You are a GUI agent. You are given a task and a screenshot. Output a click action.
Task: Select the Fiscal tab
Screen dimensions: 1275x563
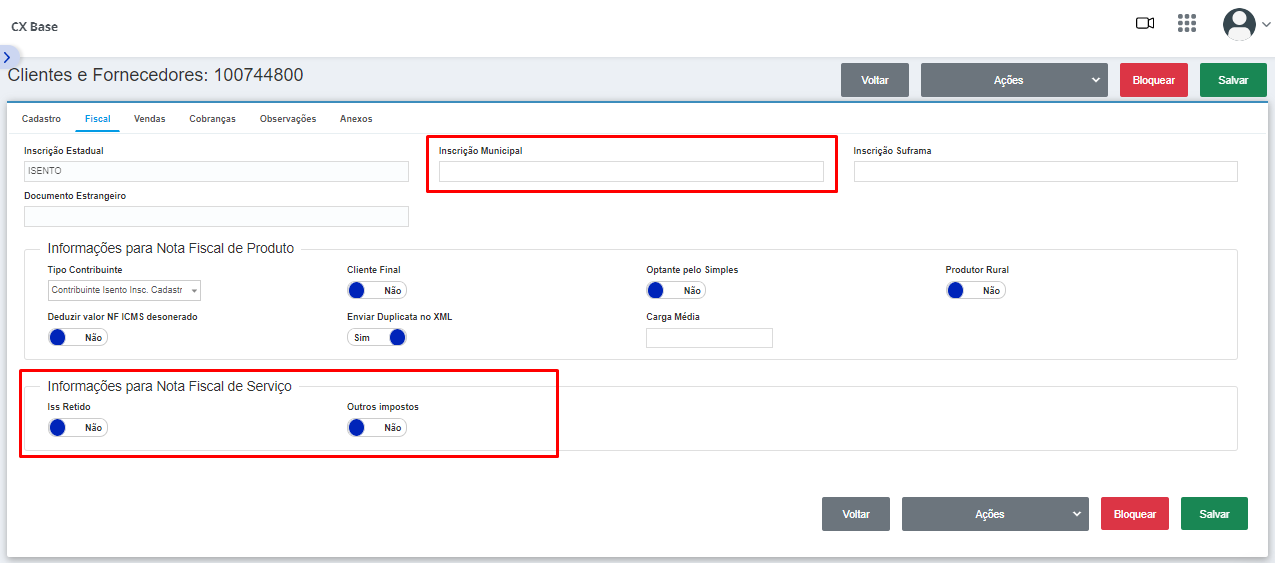(98, 119)
